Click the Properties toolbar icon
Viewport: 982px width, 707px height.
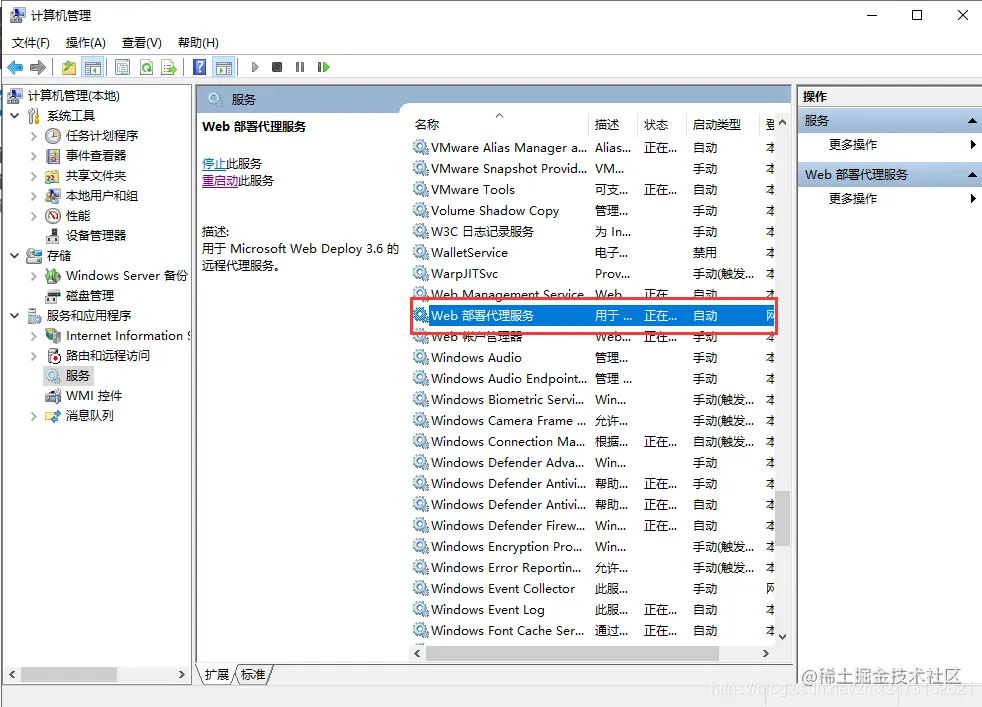tap(123, 67)
